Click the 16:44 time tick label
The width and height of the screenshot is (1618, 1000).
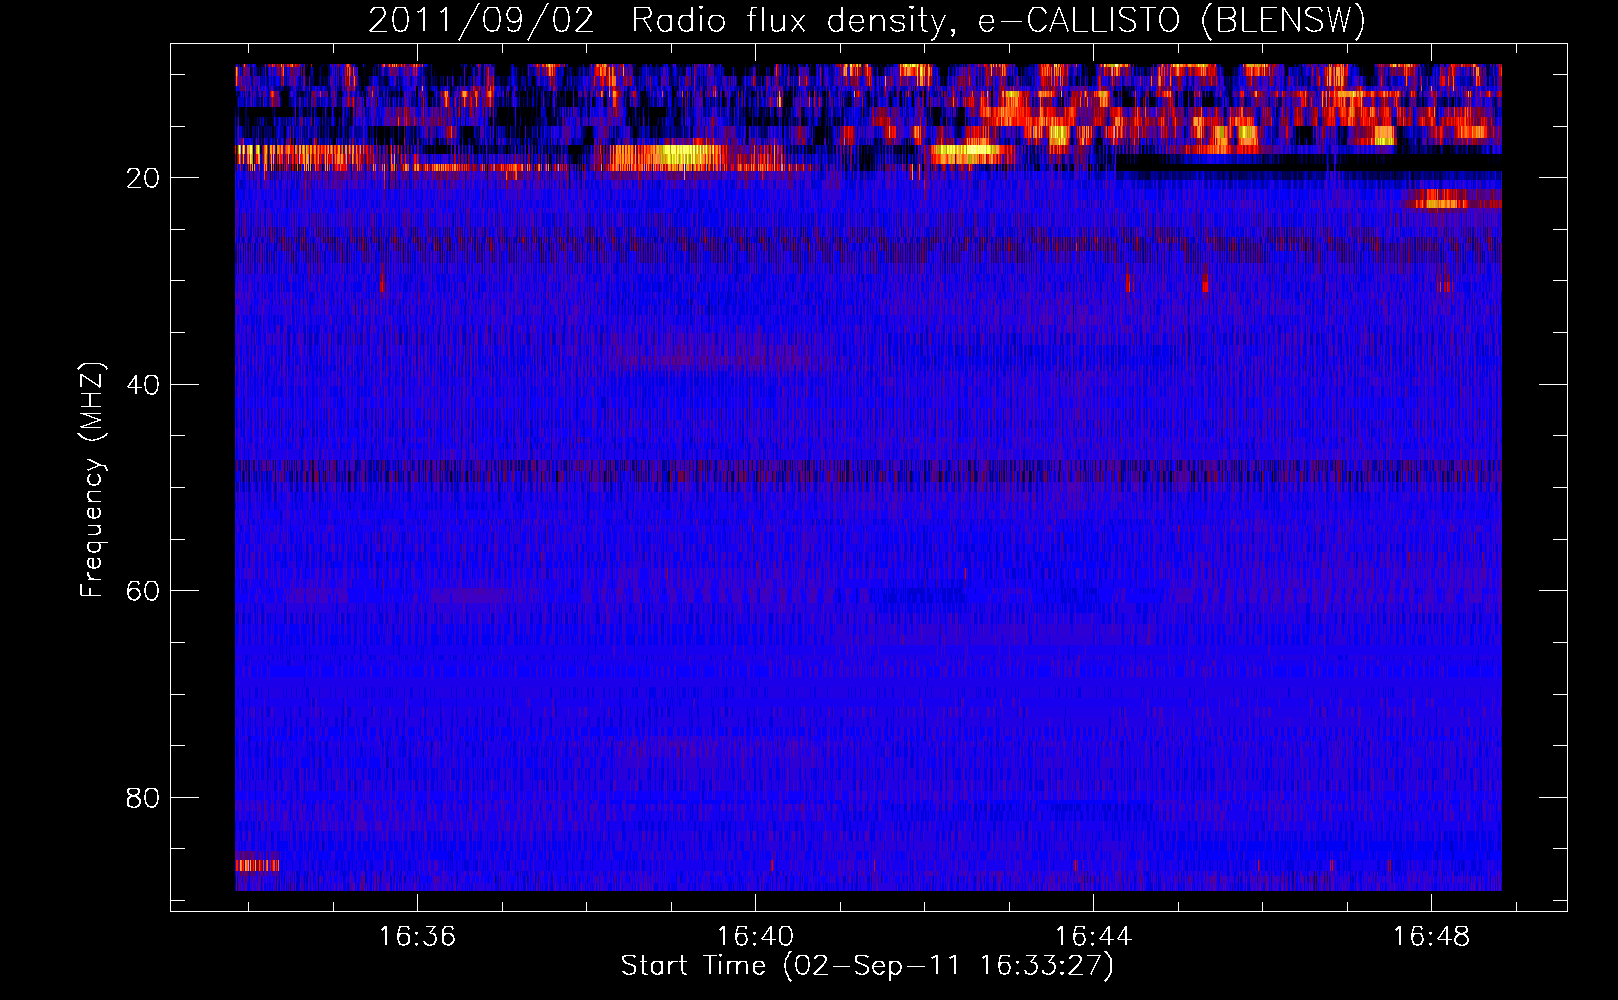(x=1093, y=937)
